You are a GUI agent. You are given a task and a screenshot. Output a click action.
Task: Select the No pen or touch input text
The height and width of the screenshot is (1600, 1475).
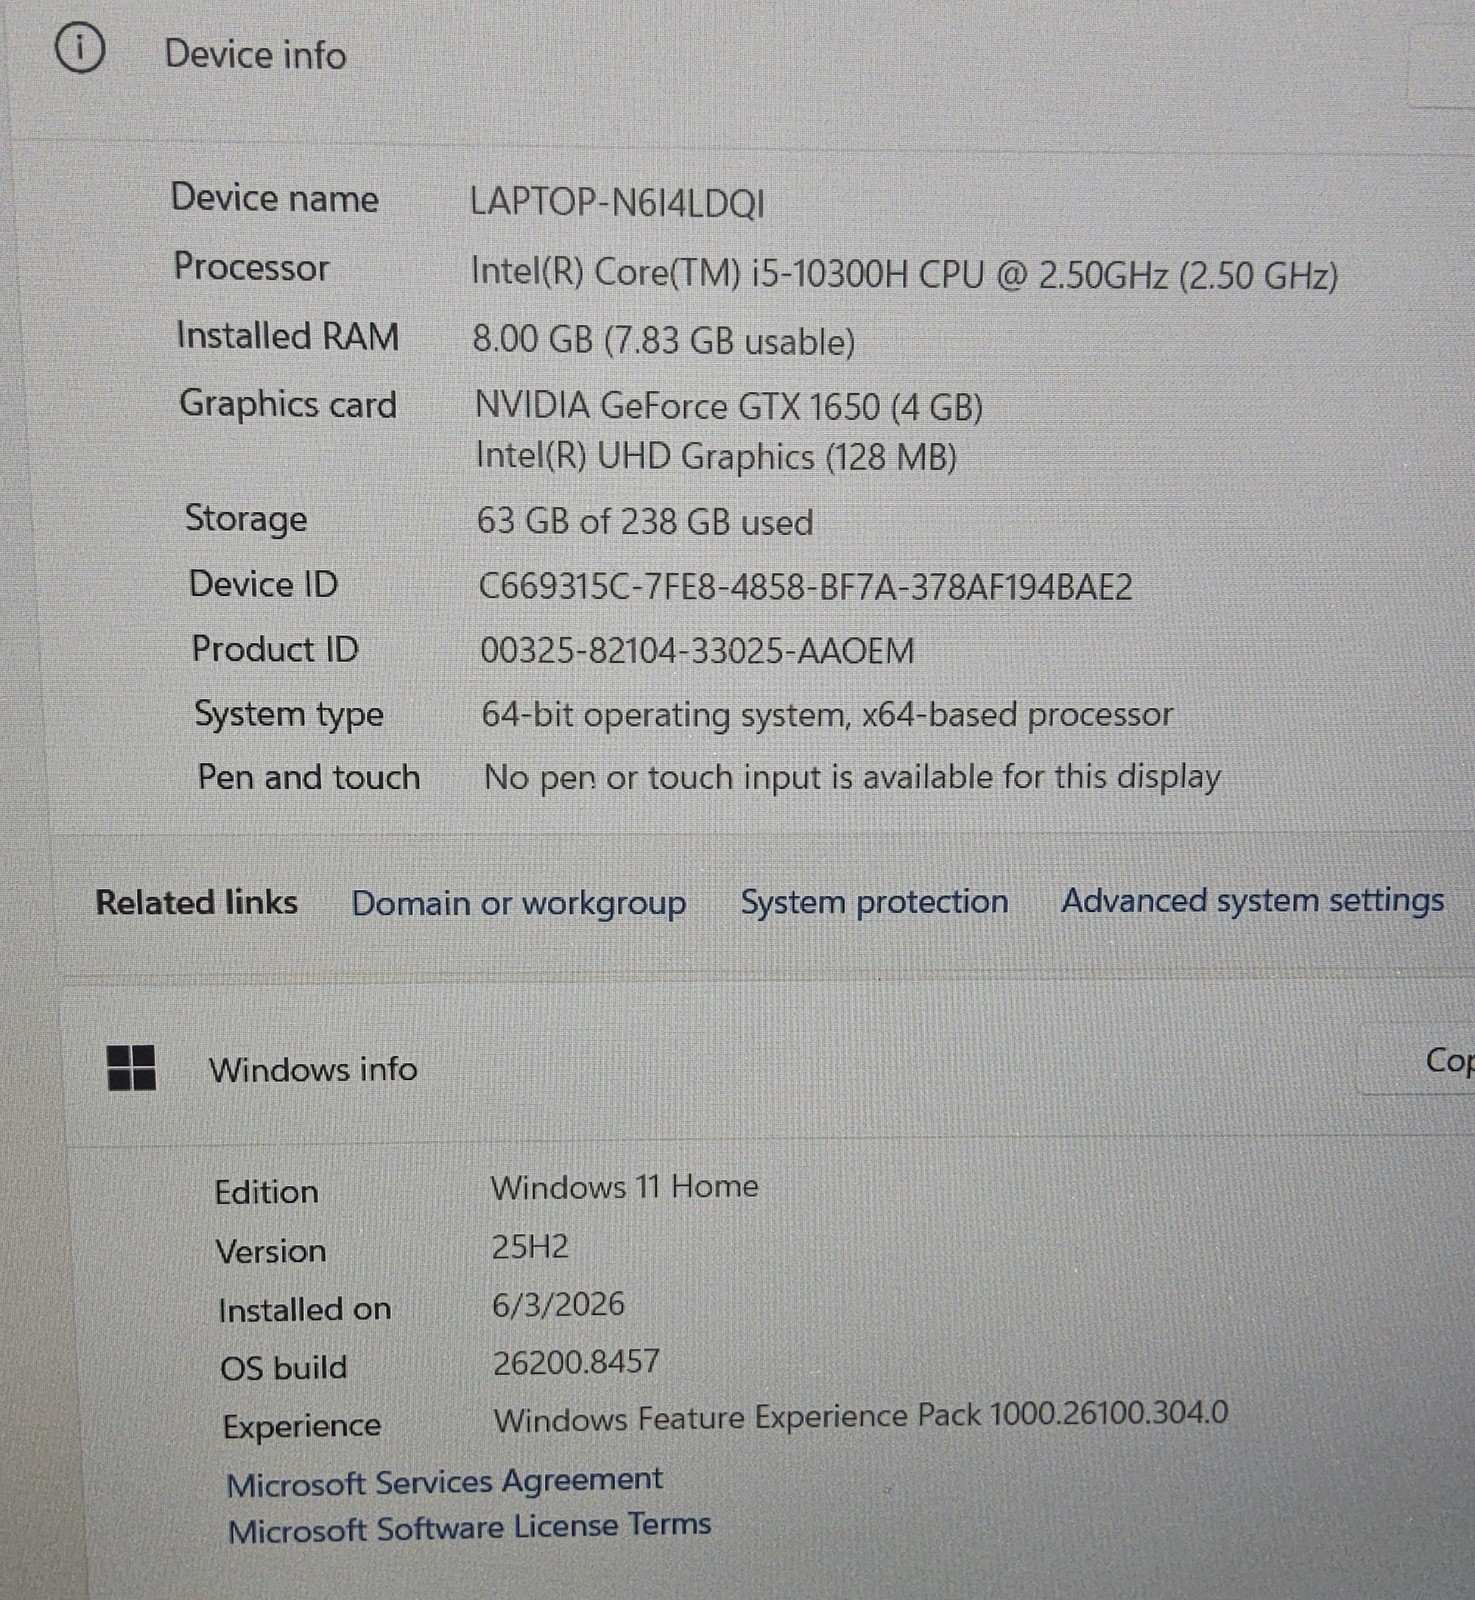pyautogui.click(x=852, y=777)
